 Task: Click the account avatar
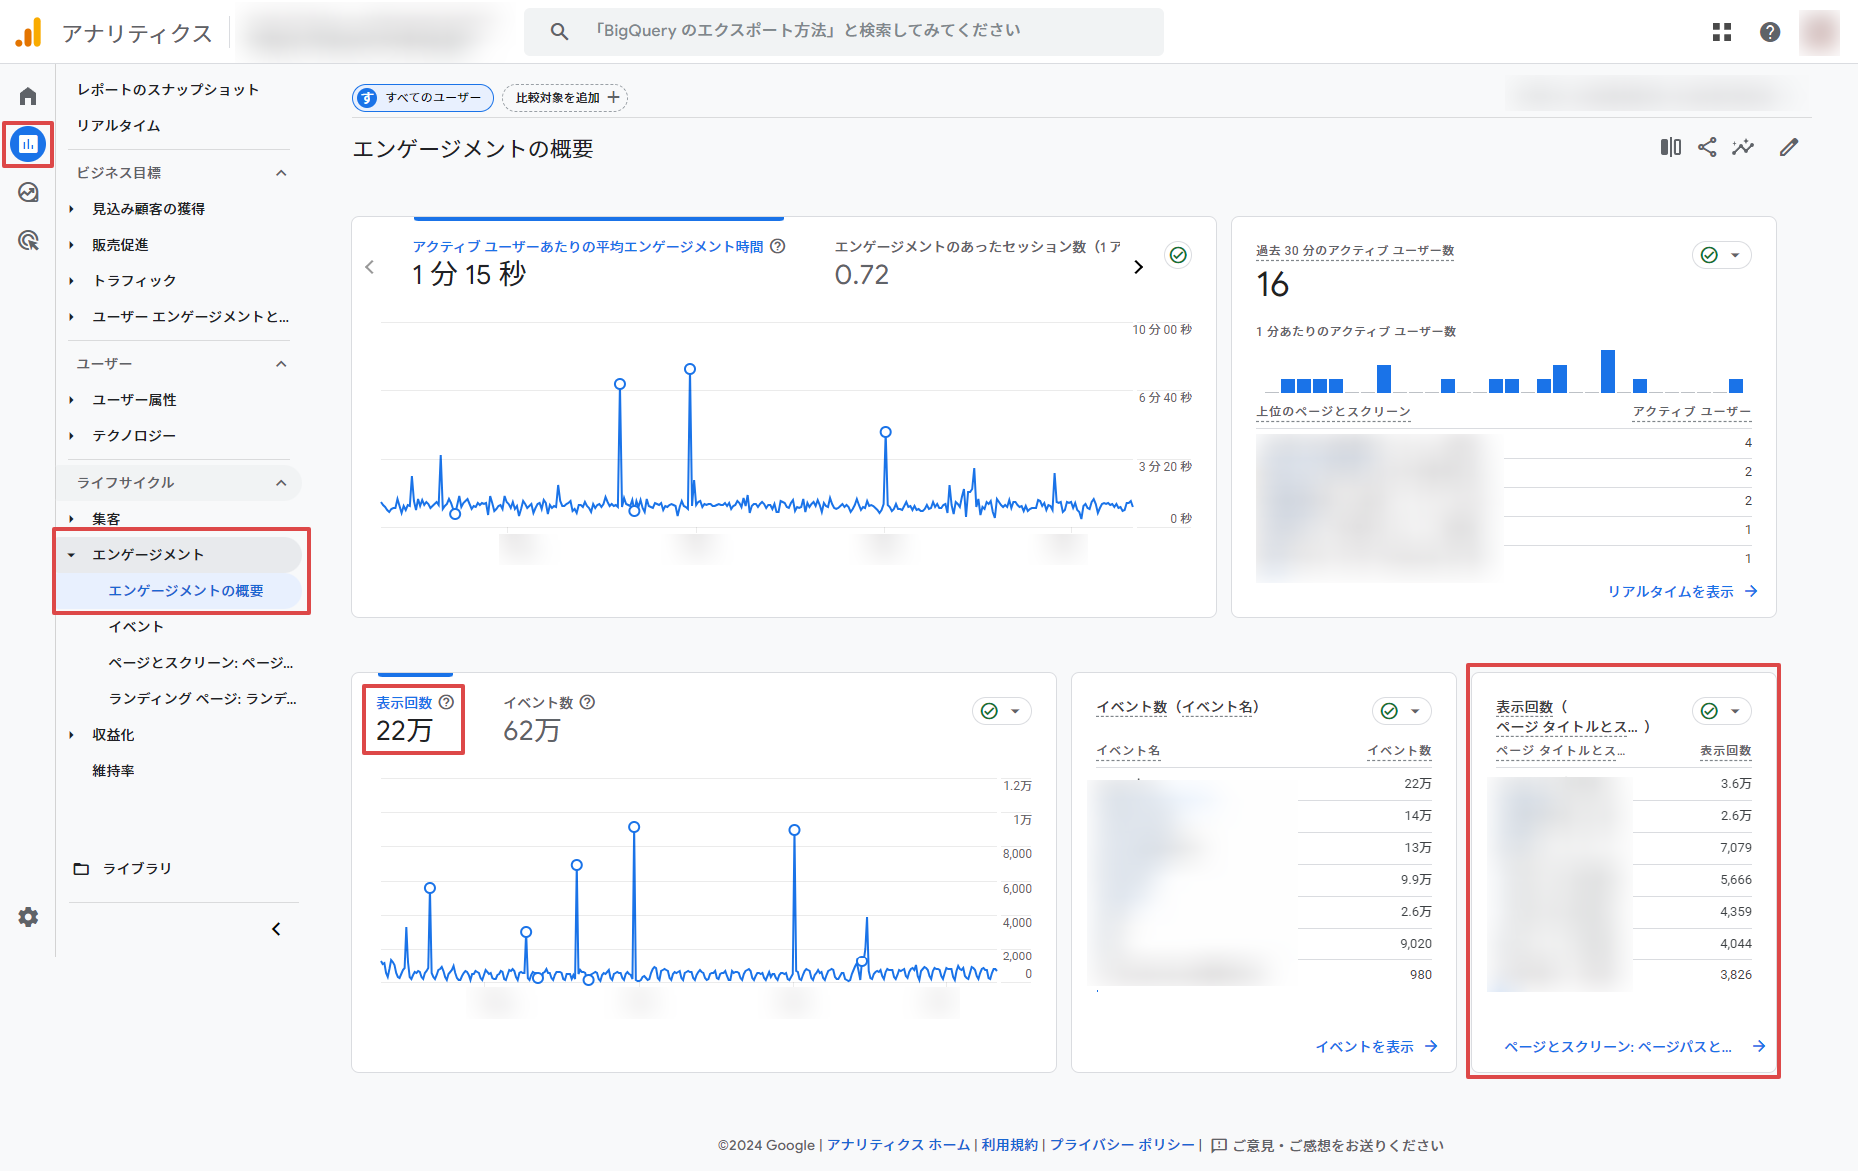[1819, 32]
